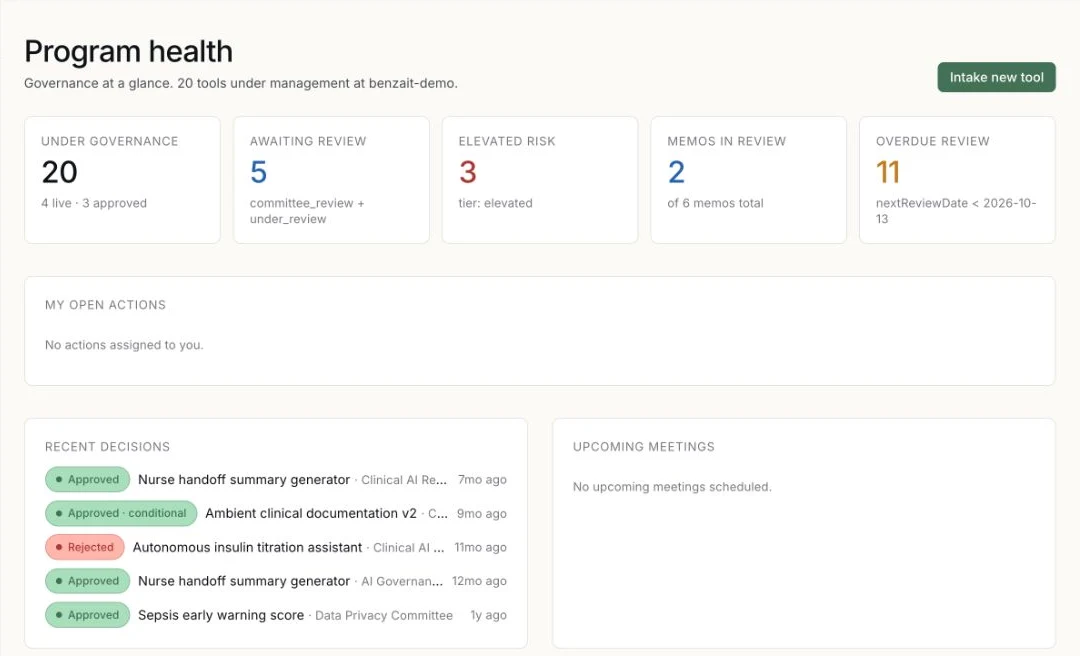The image size is (1080, 656).
Task: Select the Overdue Review card
Action: coord(957,180)
